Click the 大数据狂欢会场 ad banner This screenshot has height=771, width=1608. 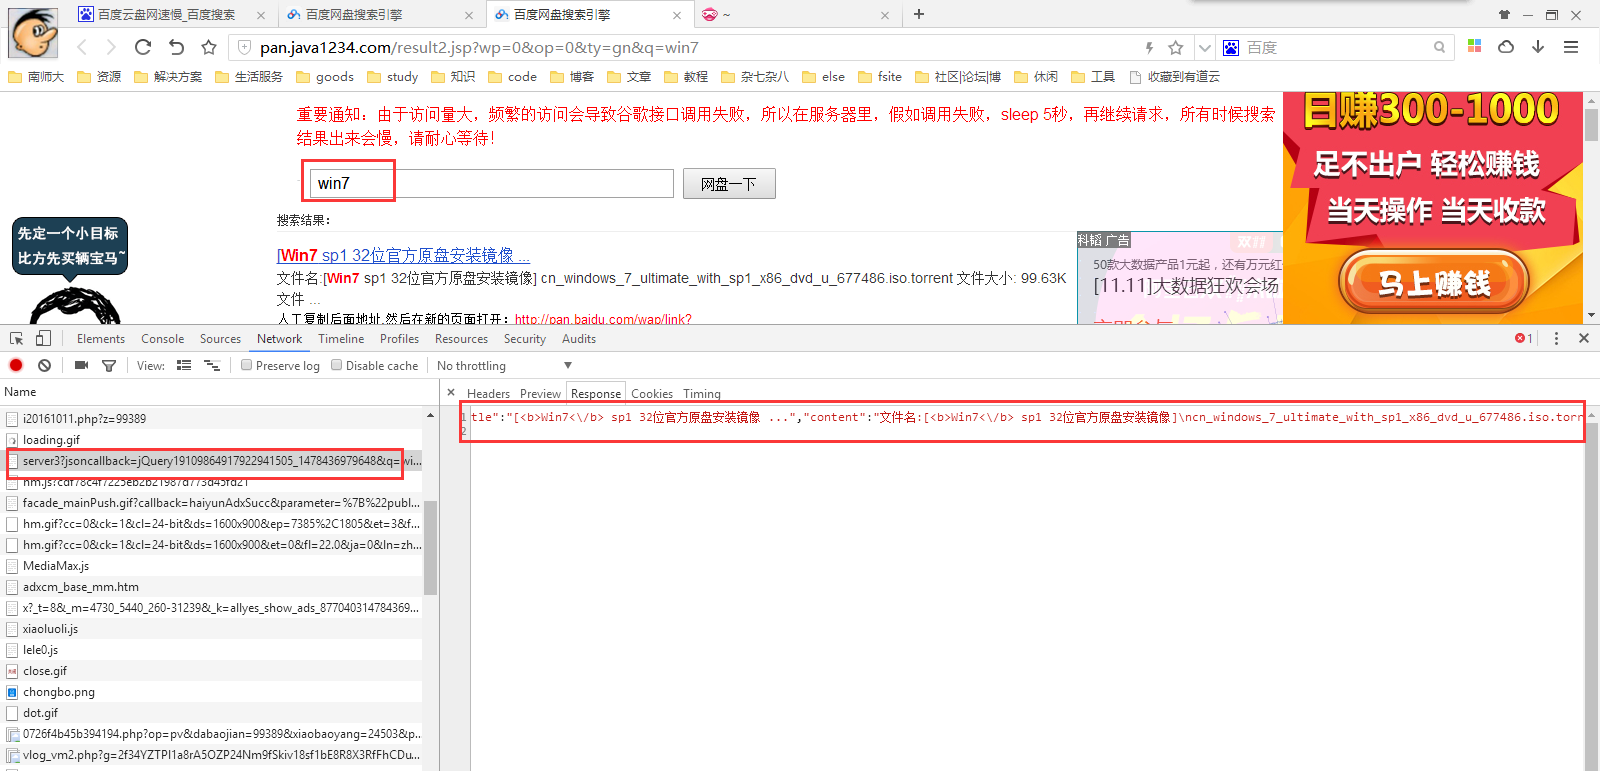(1185, 286)
